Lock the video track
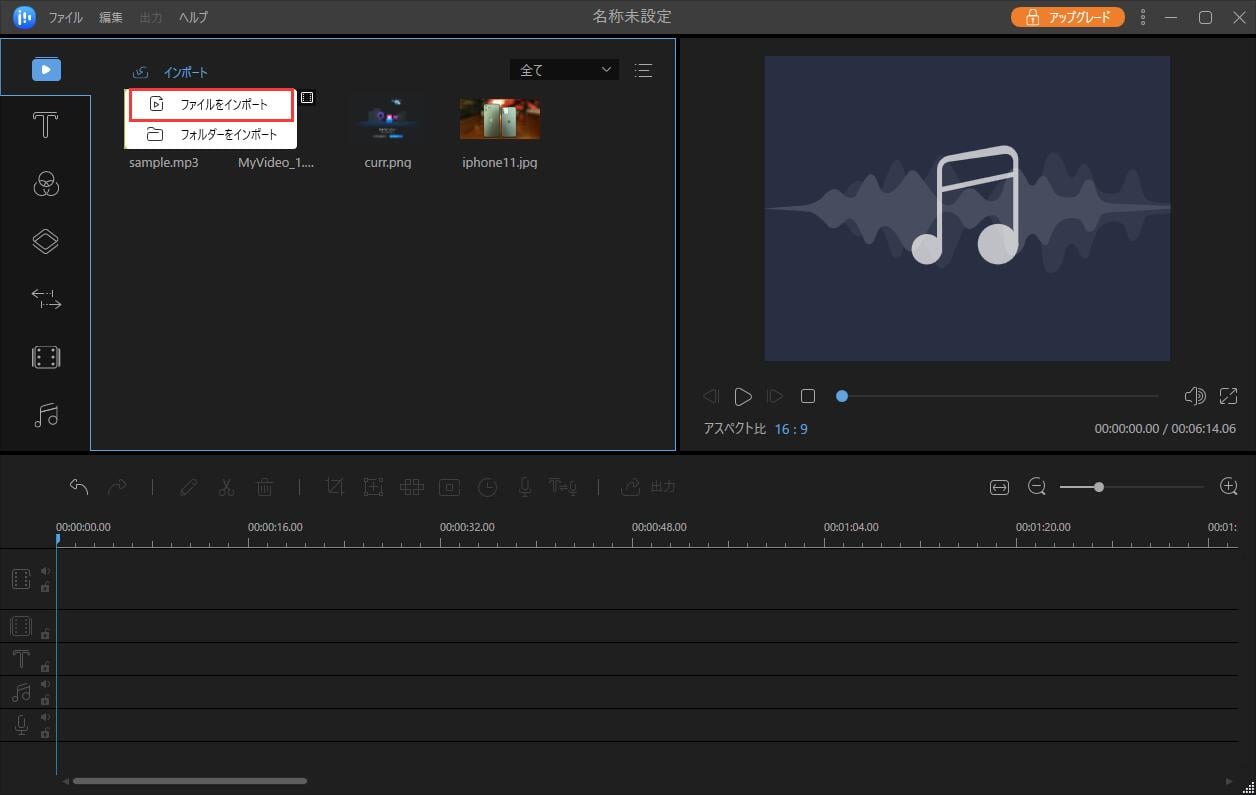 (x=45, y=587)
